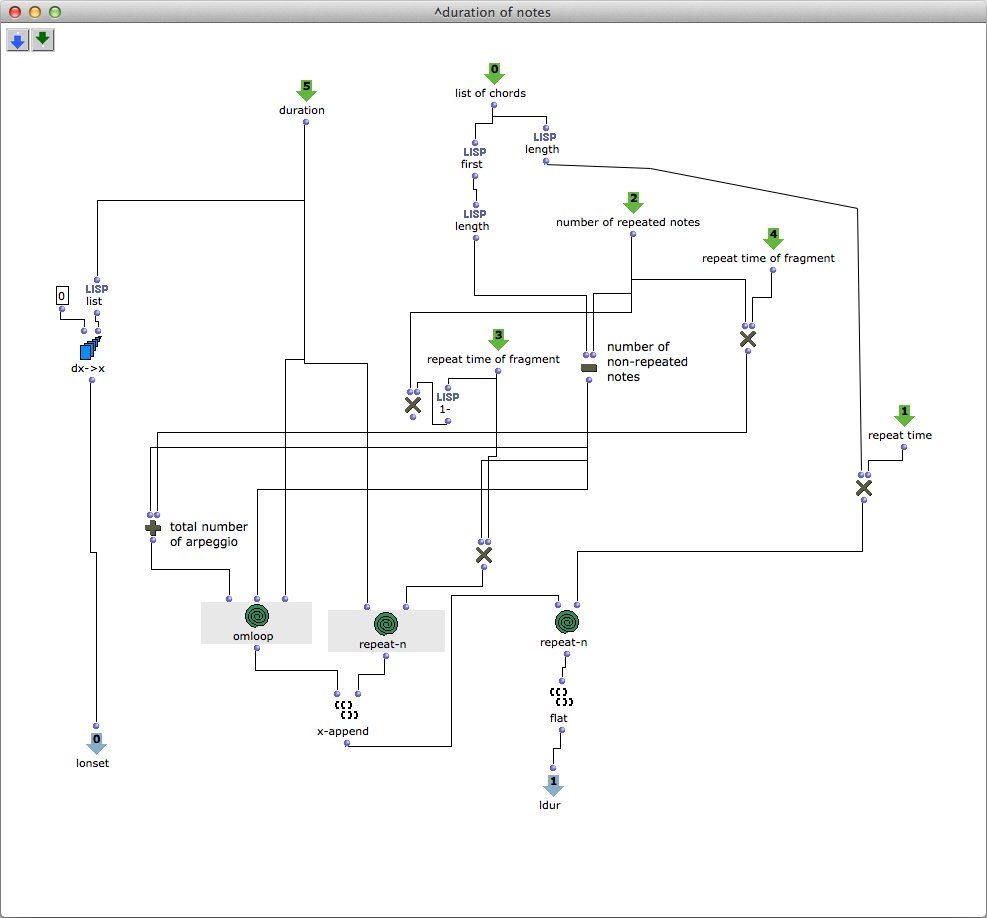Select the LISP 1- function box
This screenshot has height=918, width=987.
click(447, 402)
